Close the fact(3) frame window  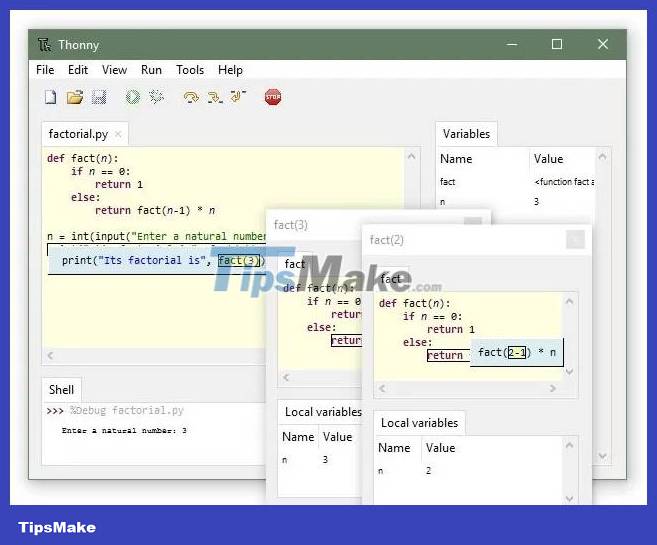pos(473,221)
